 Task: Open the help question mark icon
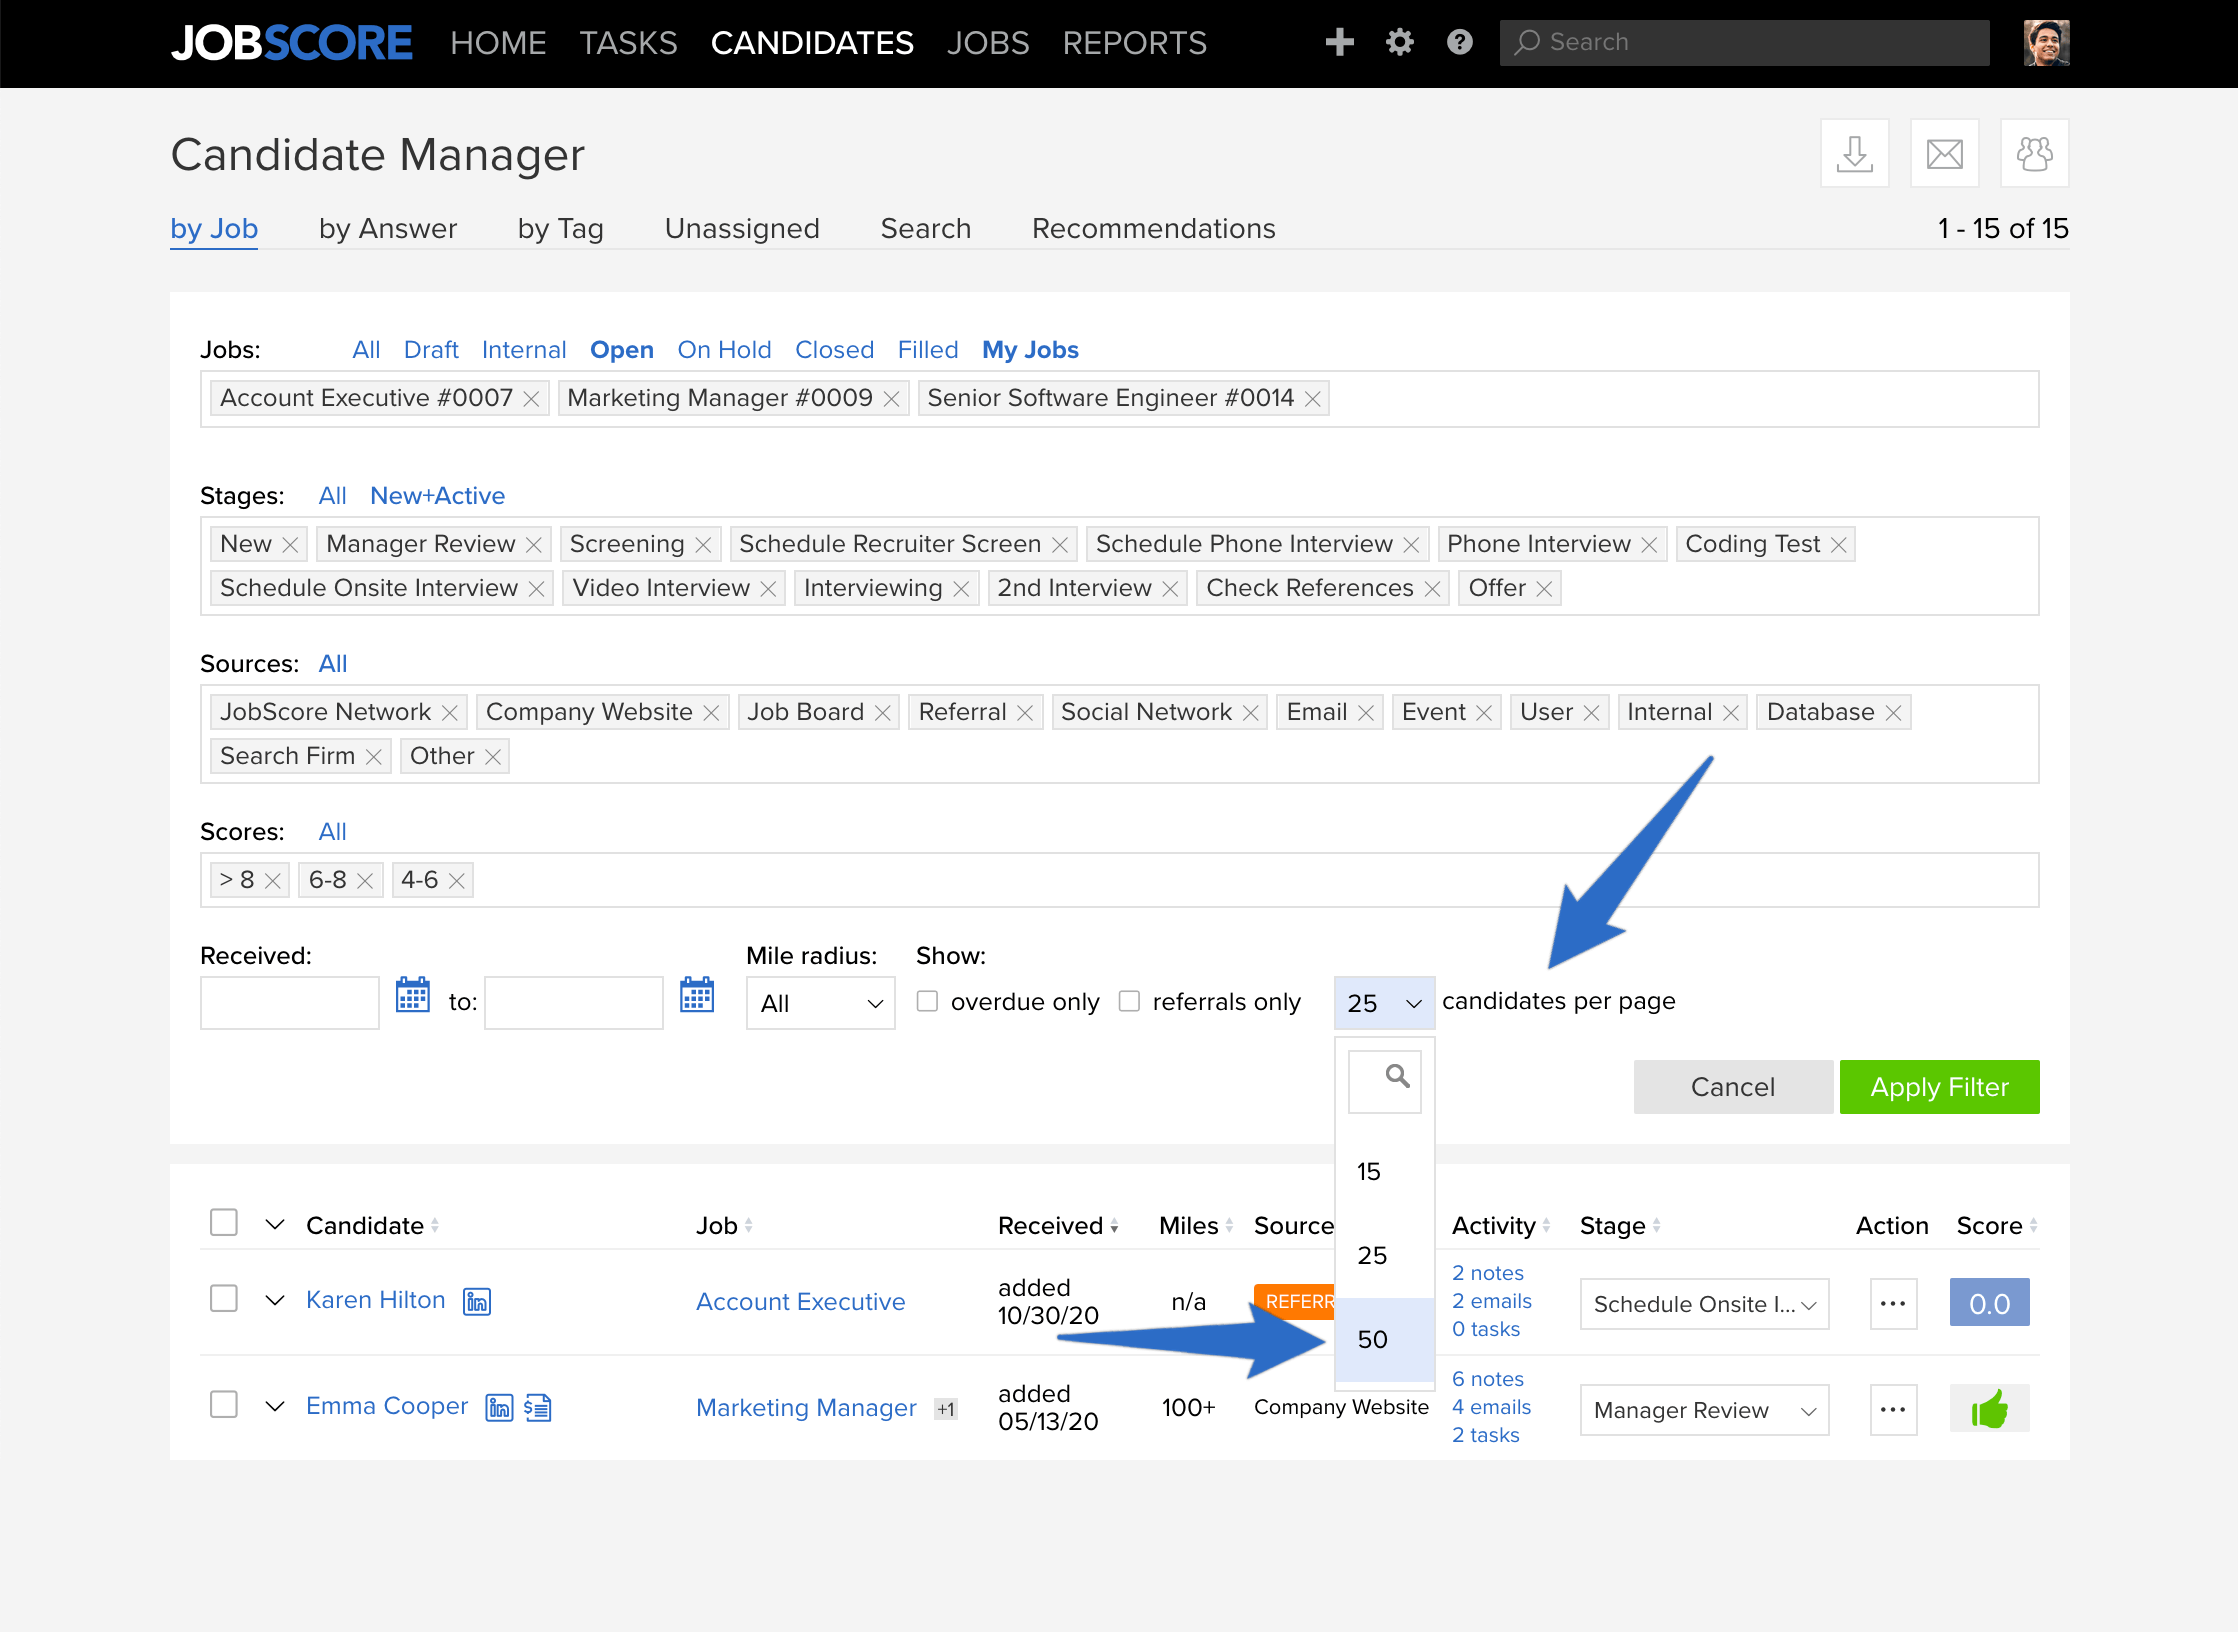[1459, 42]
